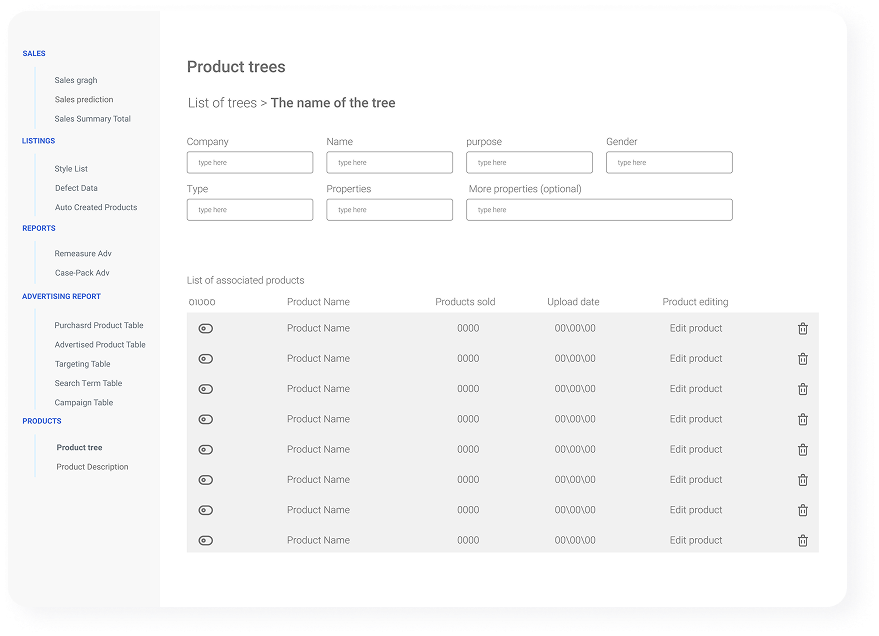Click the Product Name column header

click(318, 302)
